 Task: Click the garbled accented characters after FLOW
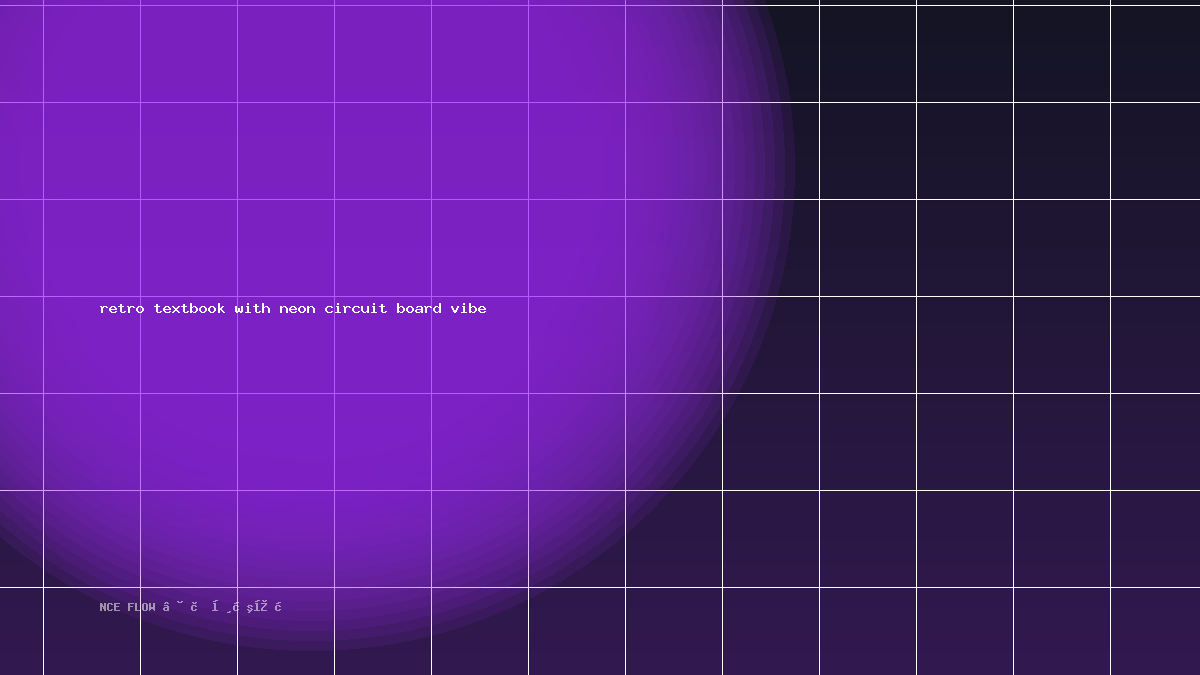[222, 607]
